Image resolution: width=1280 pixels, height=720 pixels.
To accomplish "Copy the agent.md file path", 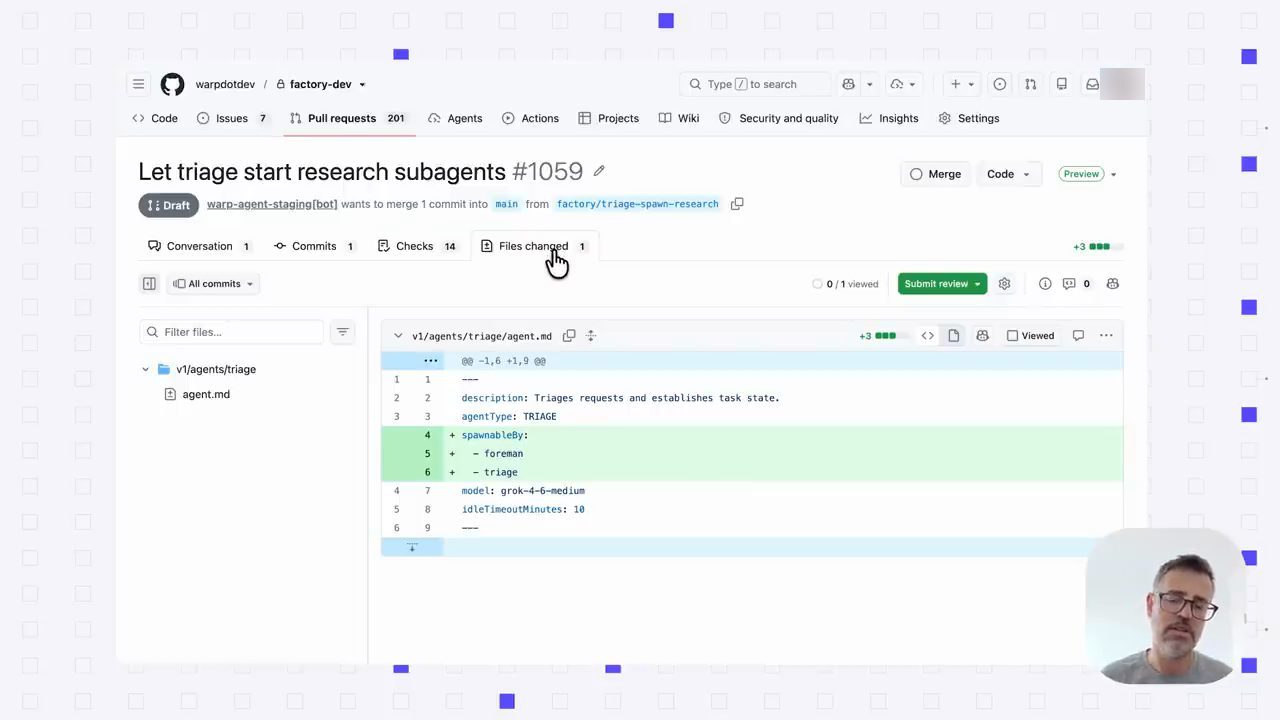I will pyautogui.click(x=569, y=336).
